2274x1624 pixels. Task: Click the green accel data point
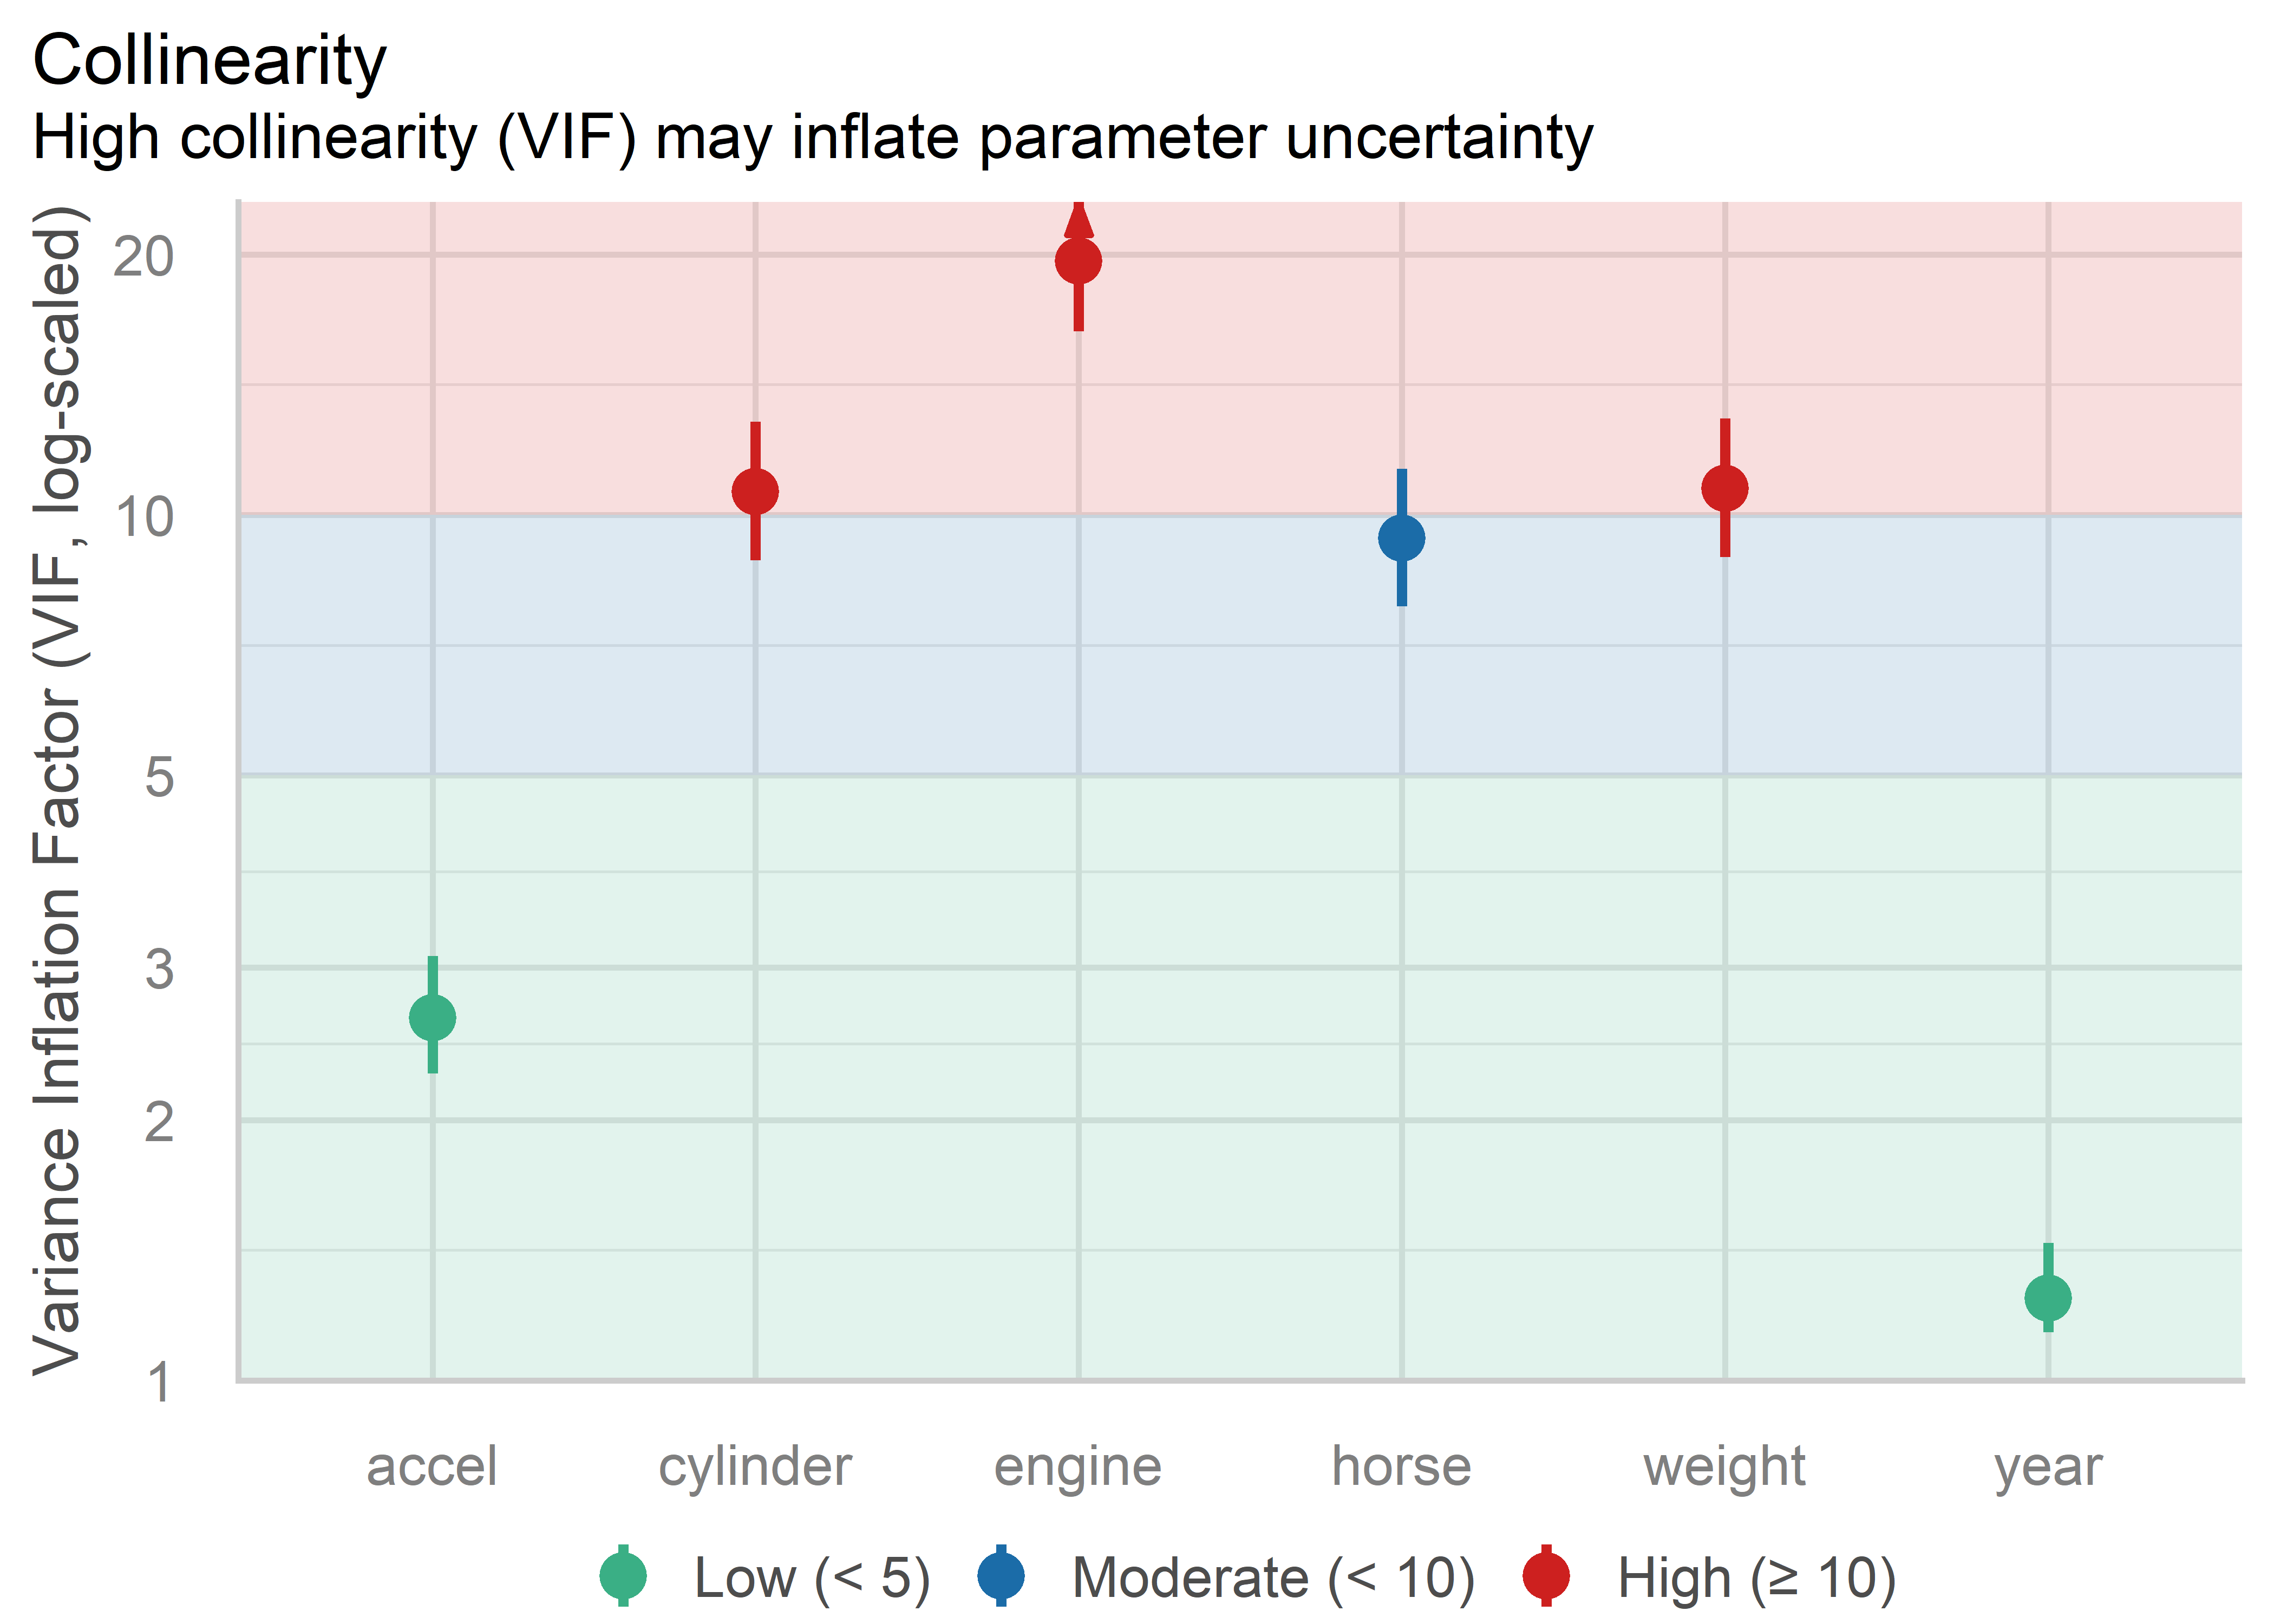(x=432, y=1018)
